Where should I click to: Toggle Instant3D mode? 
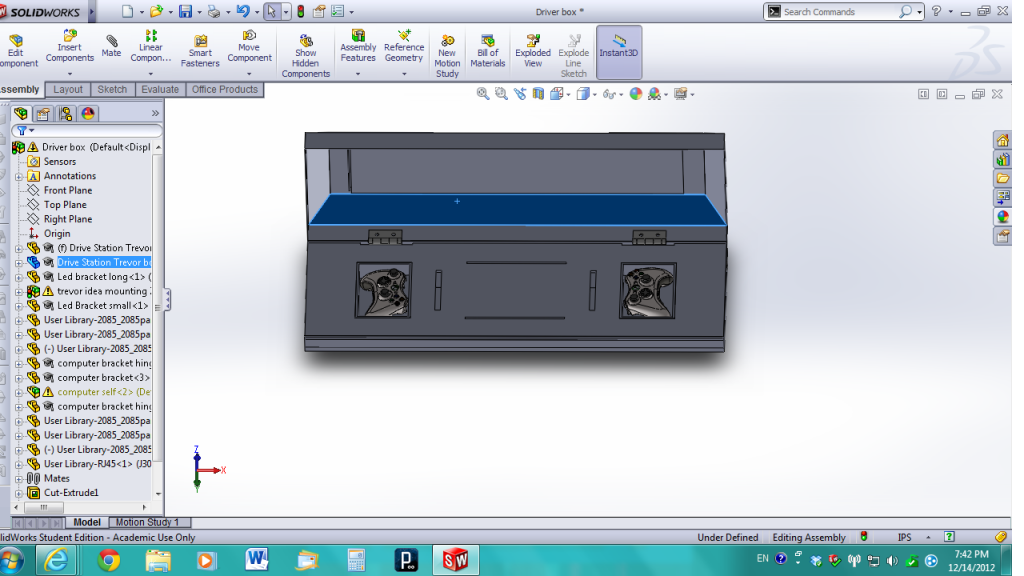pyautogui.click(x=618, y=52)
